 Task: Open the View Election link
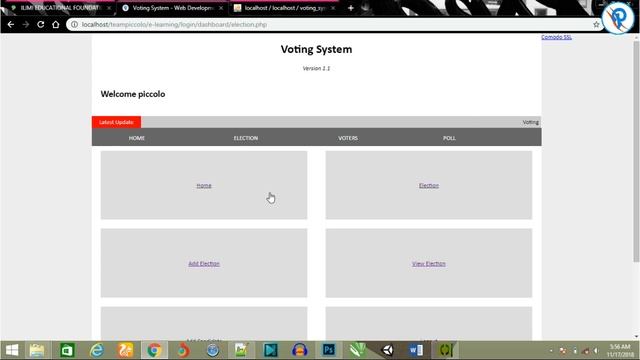click(x=429, y=264)
